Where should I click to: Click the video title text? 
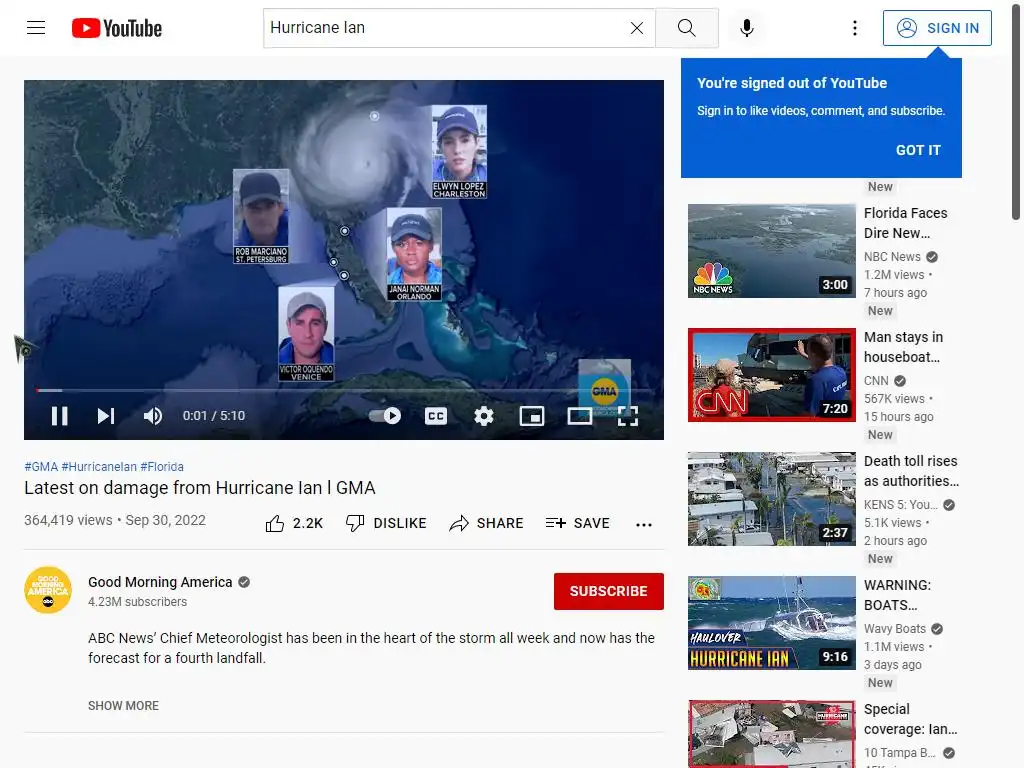pyautogui.click(x=200, y=488)
